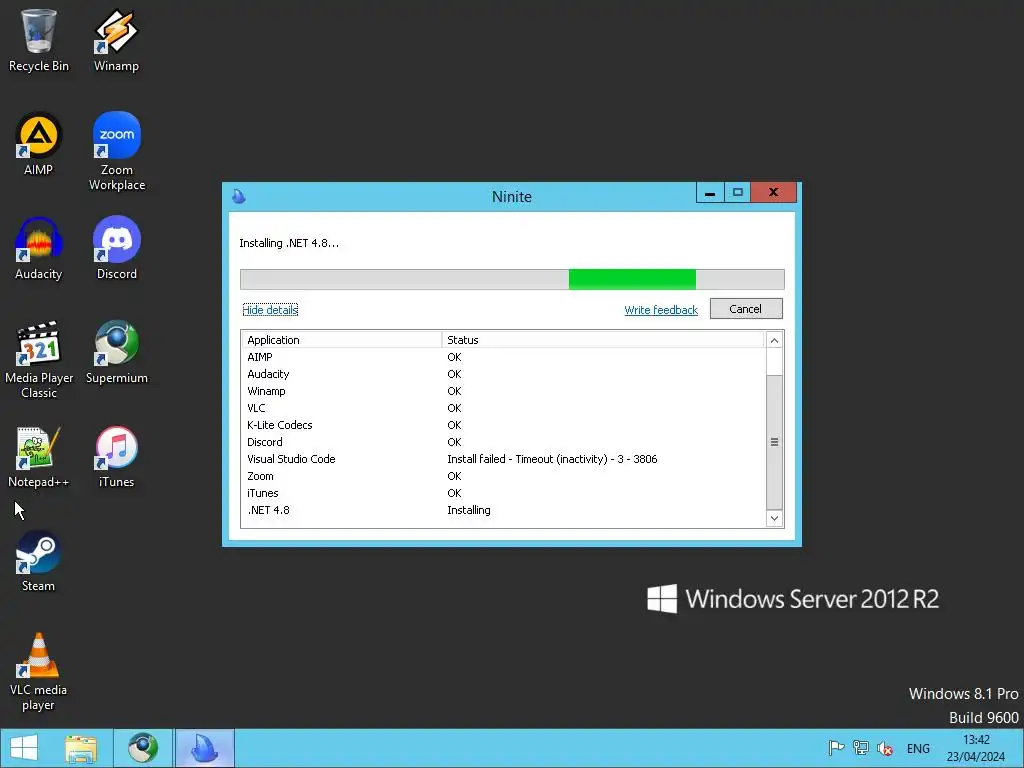Open the Write feedback link

point(661,310)
